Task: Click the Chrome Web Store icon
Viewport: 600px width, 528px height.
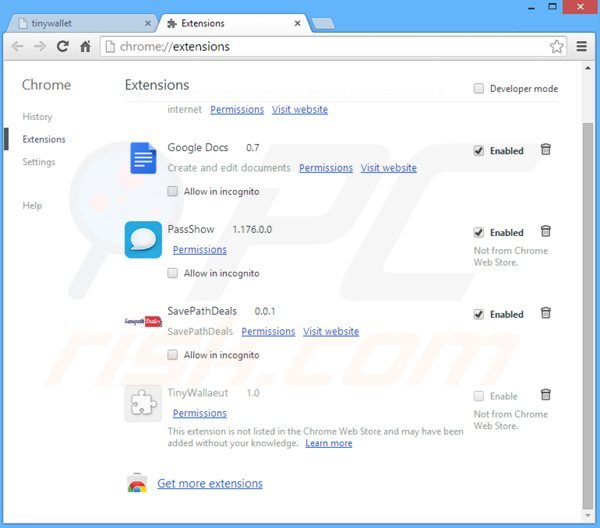Action: (137, 483)
